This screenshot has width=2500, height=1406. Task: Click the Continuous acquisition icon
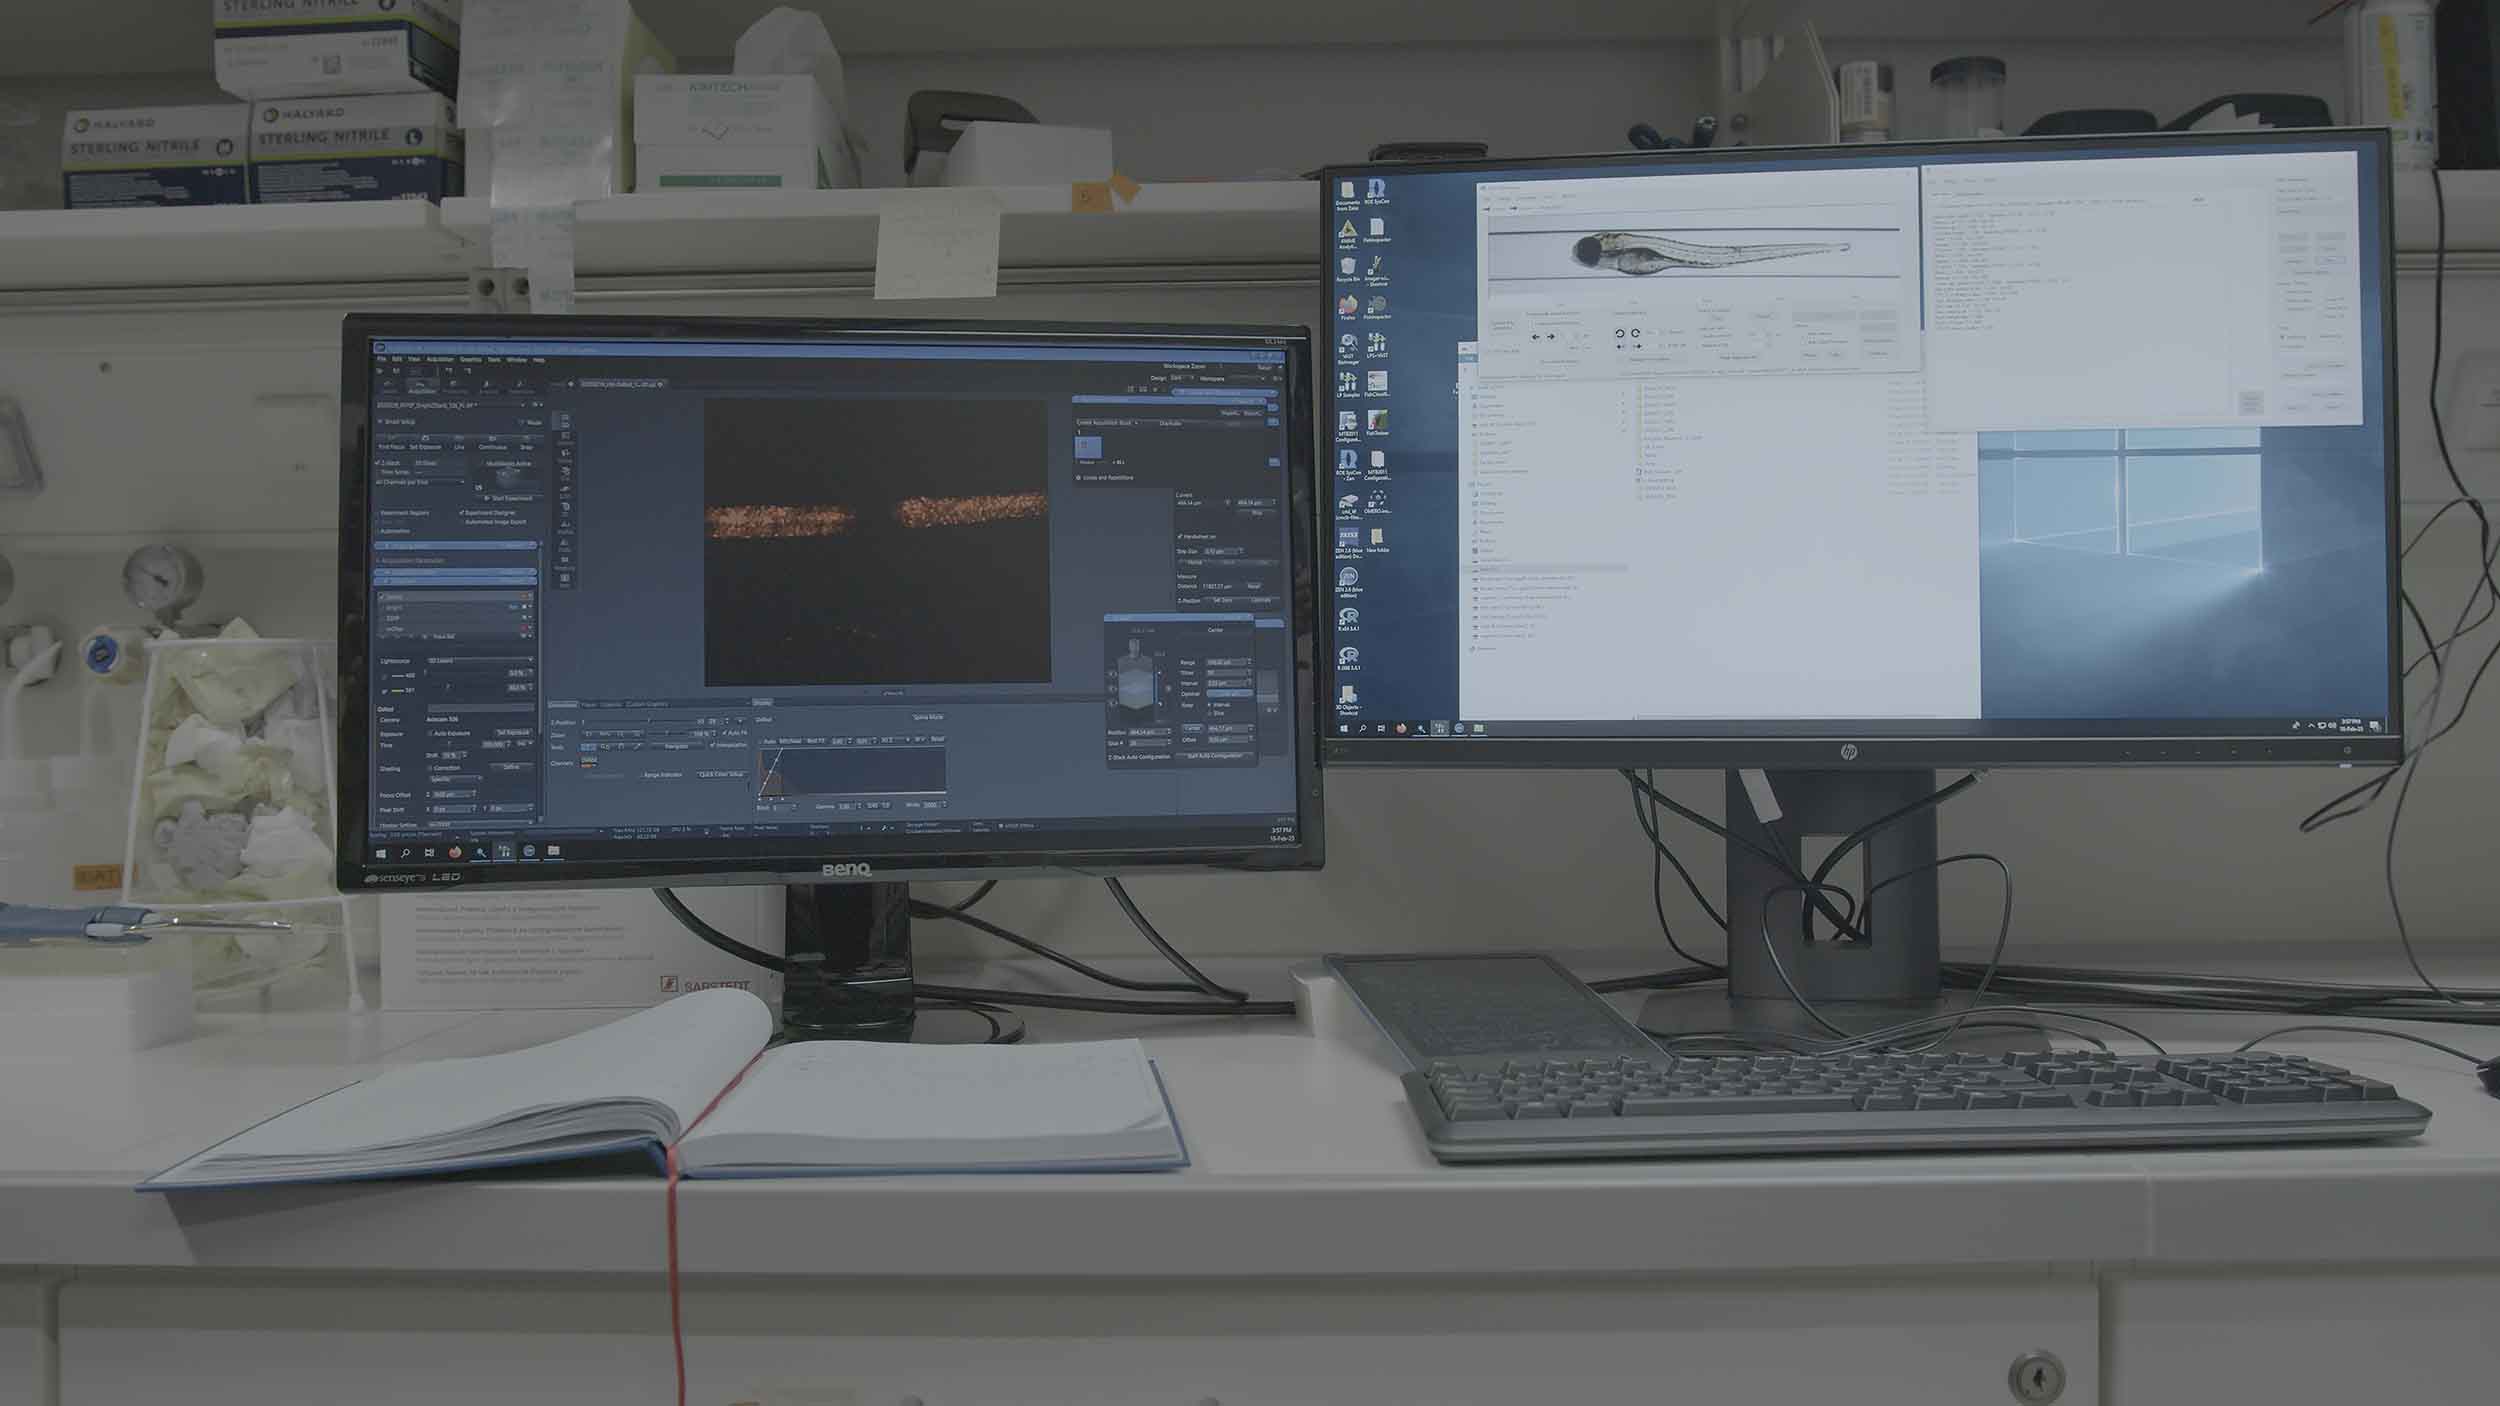pyautogui.click(x=492, y=438)
